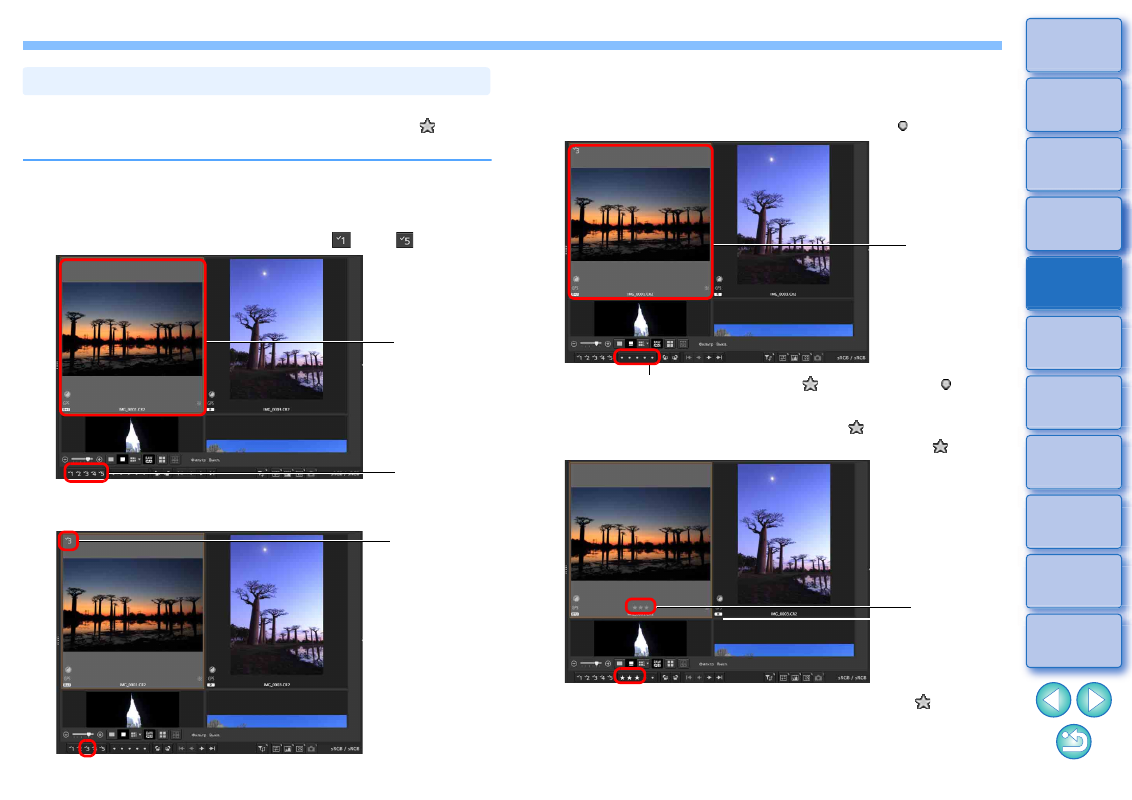The width and height of the screenshot is (1132, 800).
Task: Adjust thumbnail size slider in upper-right screenshot
Action: point(591,344)
